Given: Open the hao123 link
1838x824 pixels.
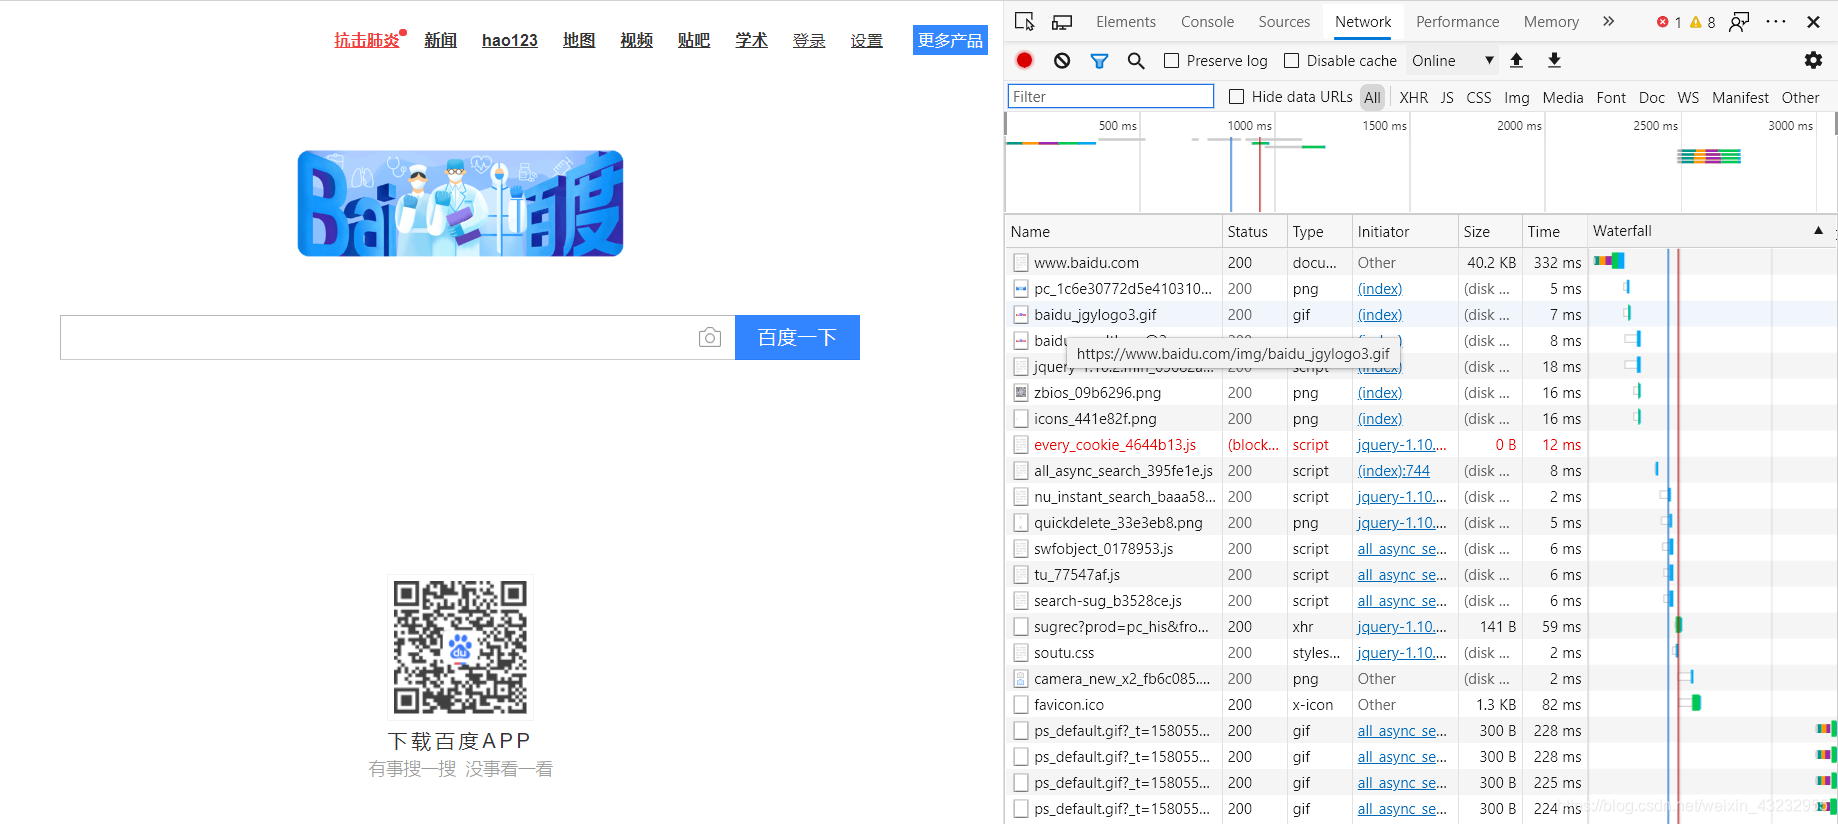Looking at the screenshot, I should pyautogui.click(x=510, y=40).
